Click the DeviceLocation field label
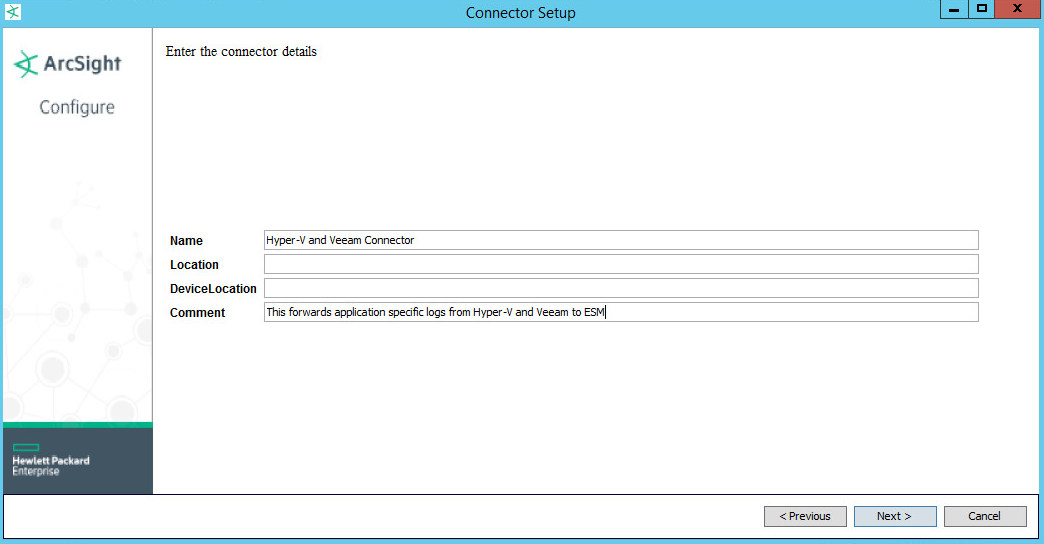The width and height of the screenshot is (1044, 544). coord(213,289)
